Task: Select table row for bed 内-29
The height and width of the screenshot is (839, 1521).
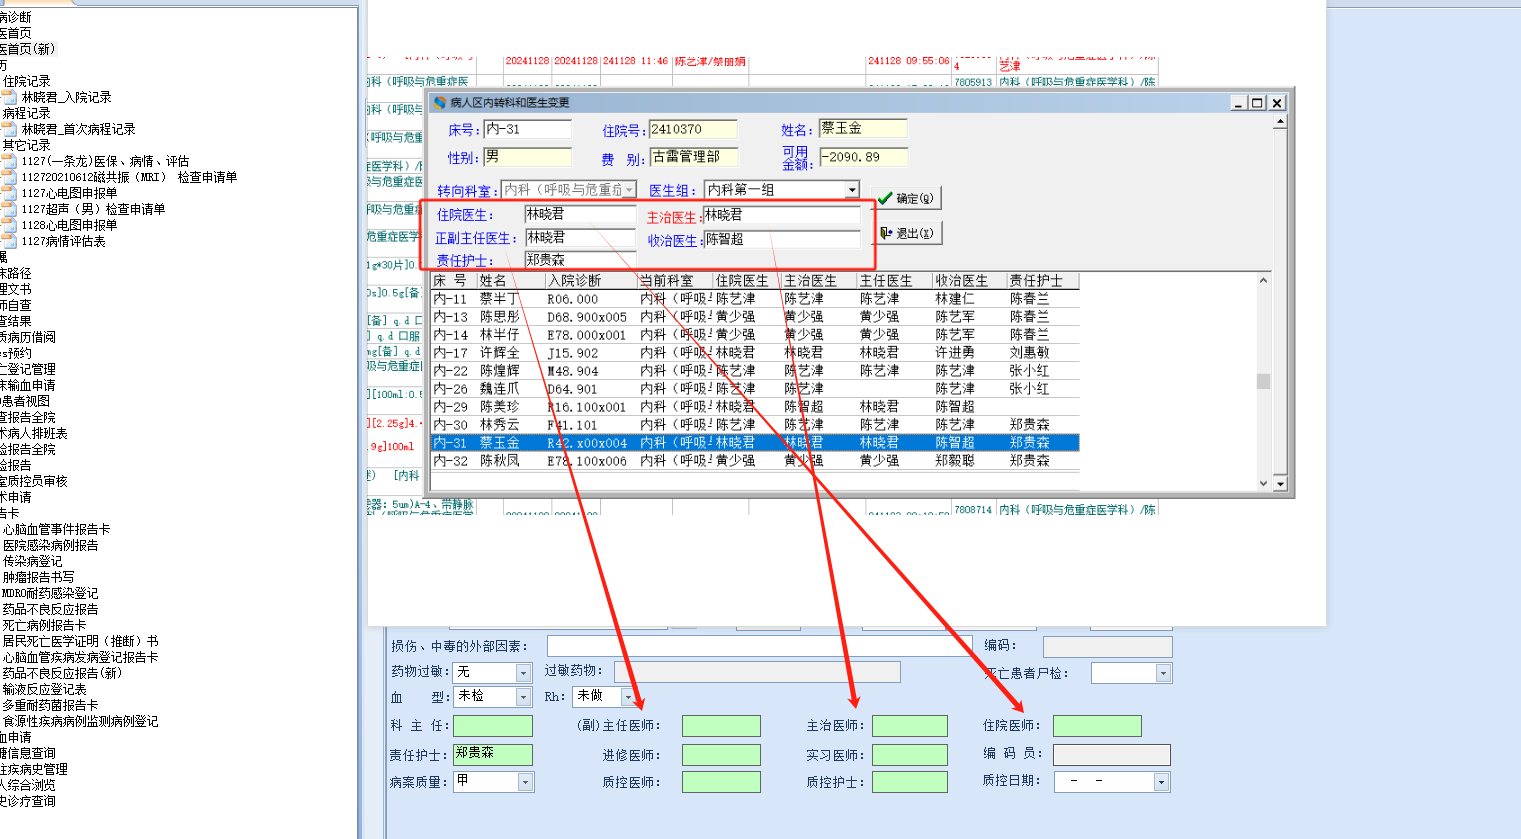Action: pyautogui.click(x=755, y=407)
